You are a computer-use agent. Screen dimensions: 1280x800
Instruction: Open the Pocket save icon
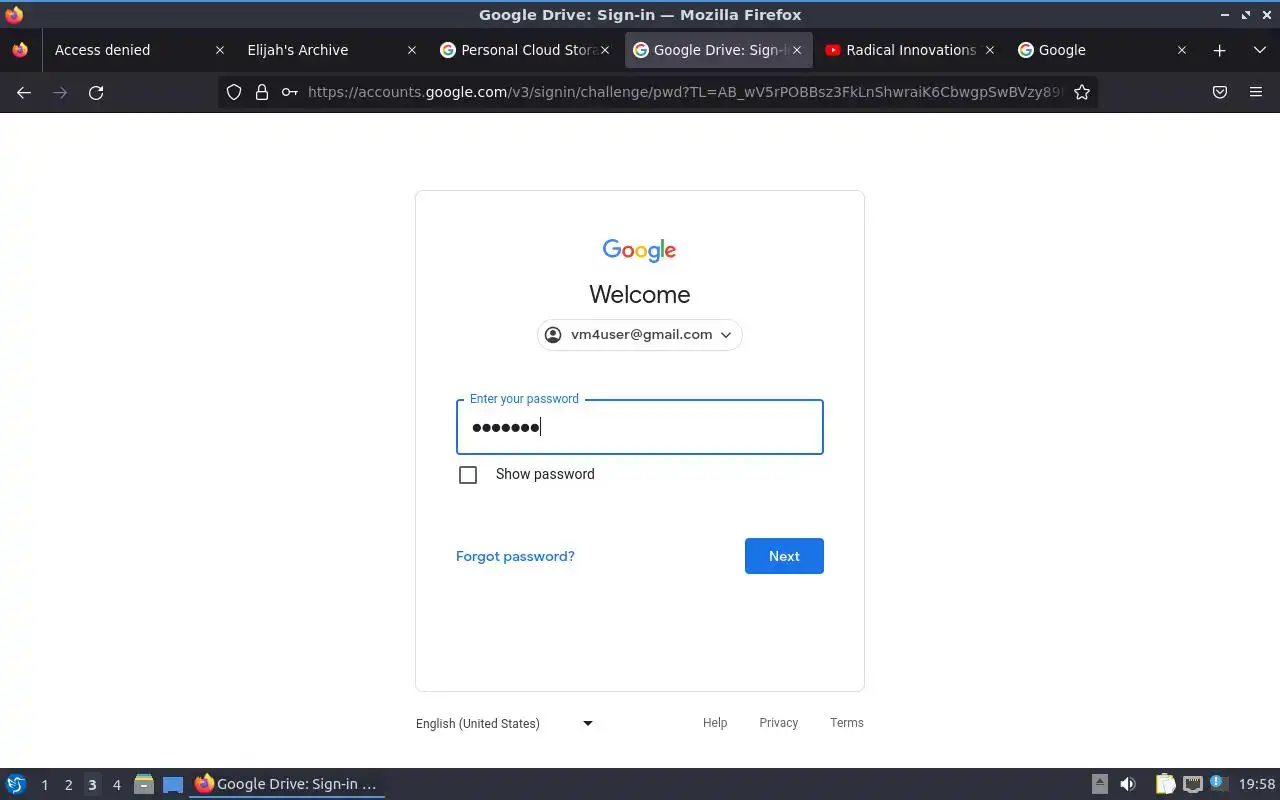coord(1220,92)
